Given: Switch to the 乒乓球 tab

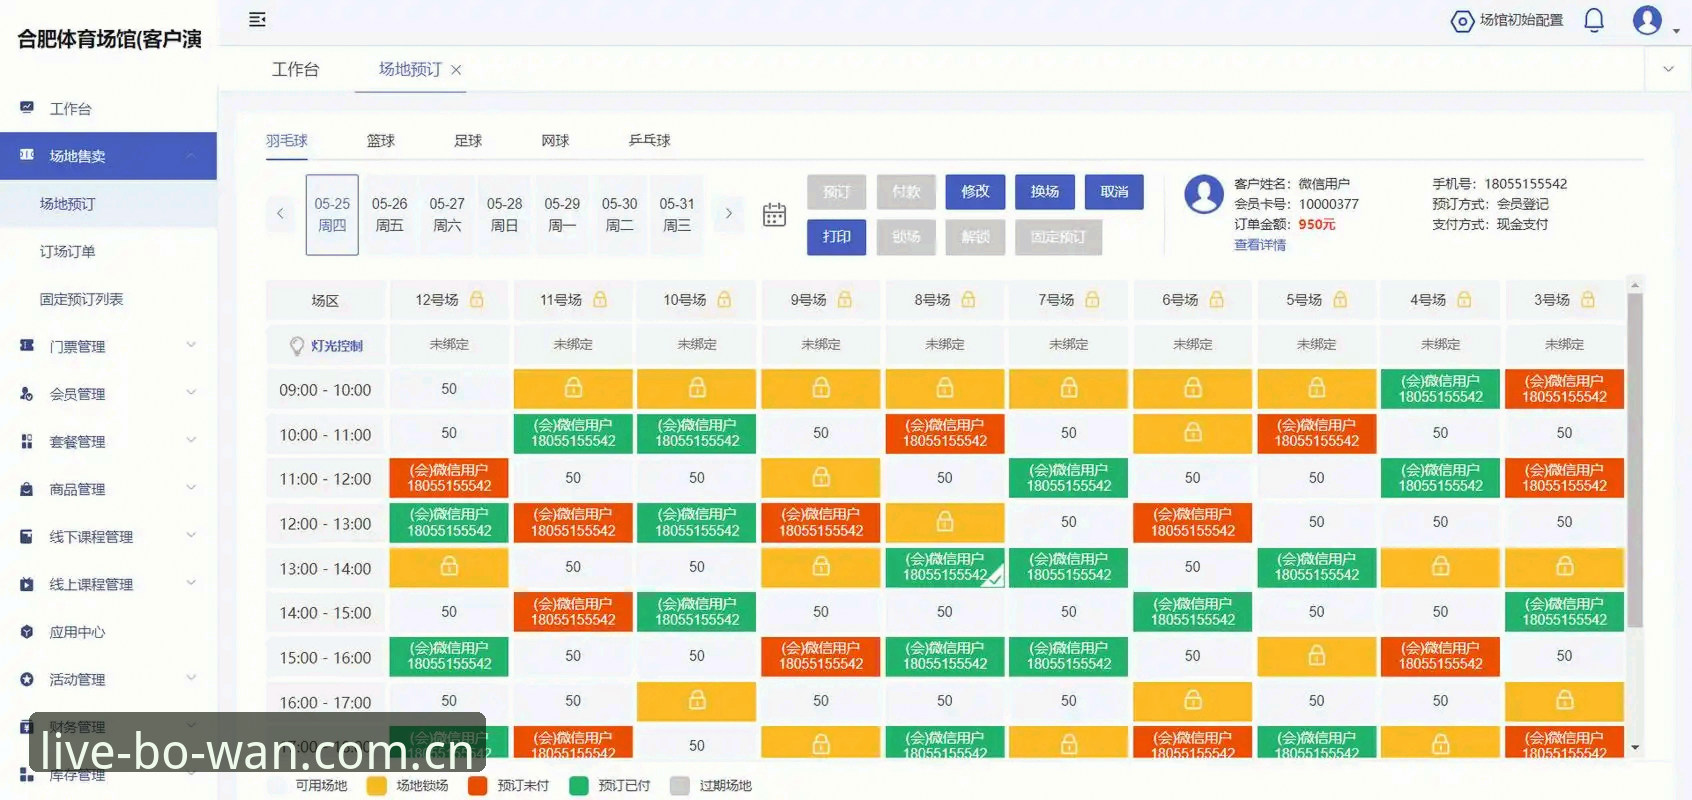Looking at the screenshot, I should point(649,141).
